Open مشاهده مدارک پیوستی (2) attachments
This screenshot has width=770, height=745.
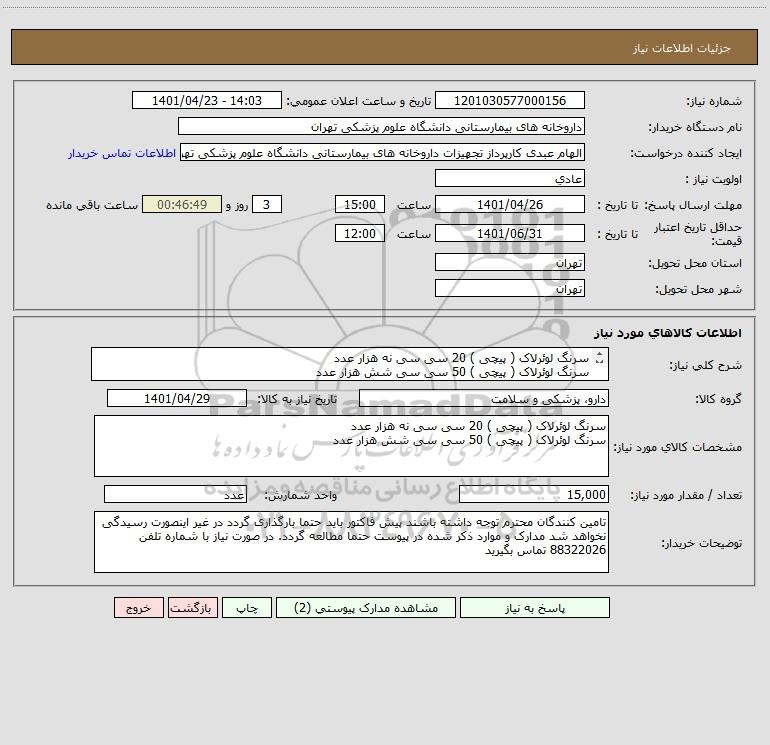366,608
